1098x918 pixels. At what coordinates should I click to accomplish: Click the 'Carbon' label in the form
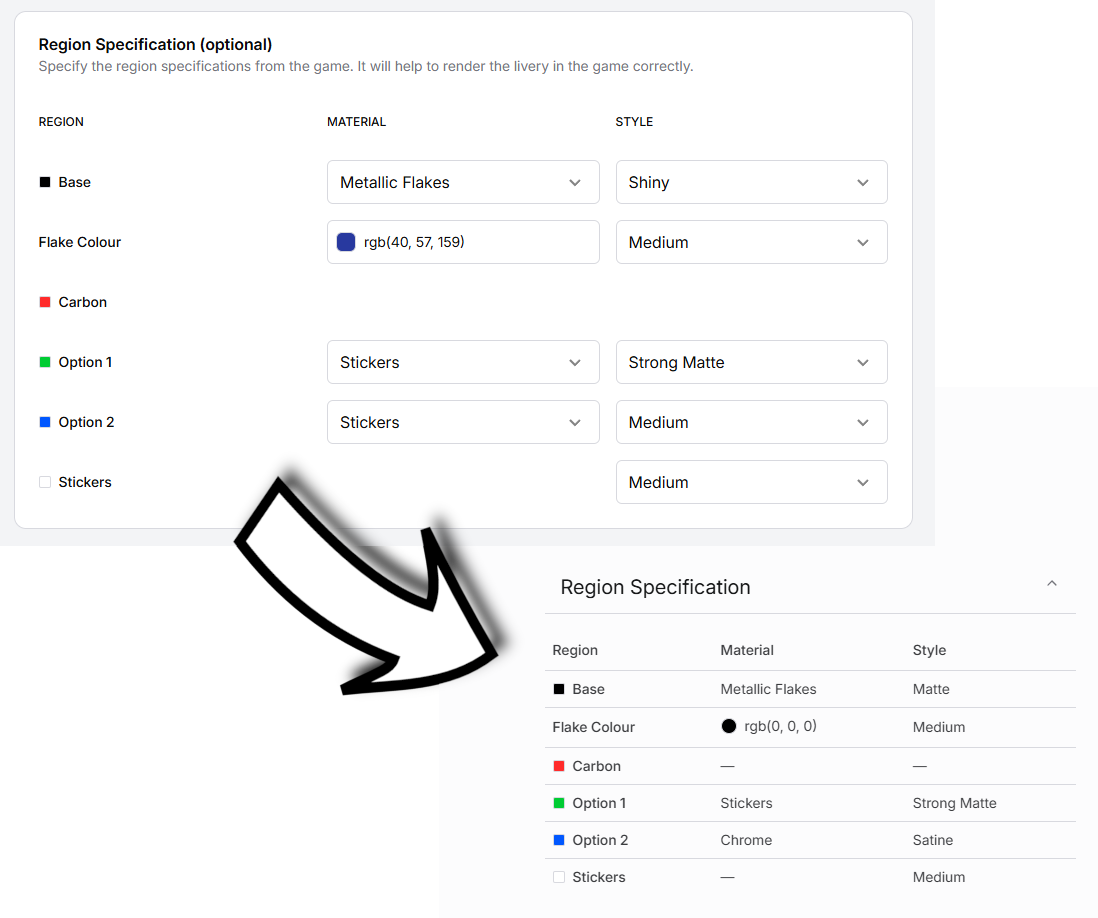[x=83, y=302]
